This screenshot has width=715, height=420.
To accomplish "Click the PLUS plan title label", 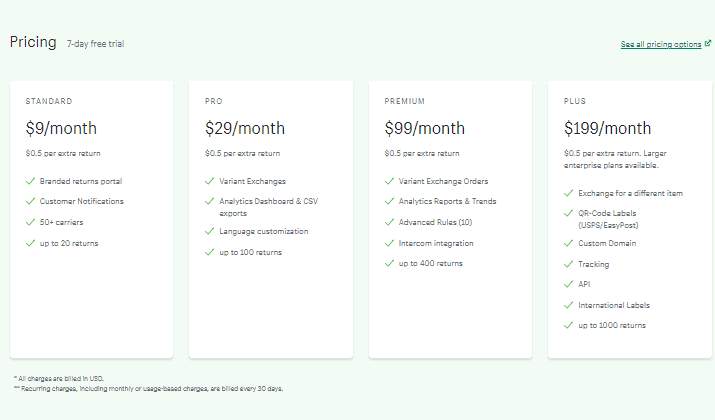I will pos(575,101).
